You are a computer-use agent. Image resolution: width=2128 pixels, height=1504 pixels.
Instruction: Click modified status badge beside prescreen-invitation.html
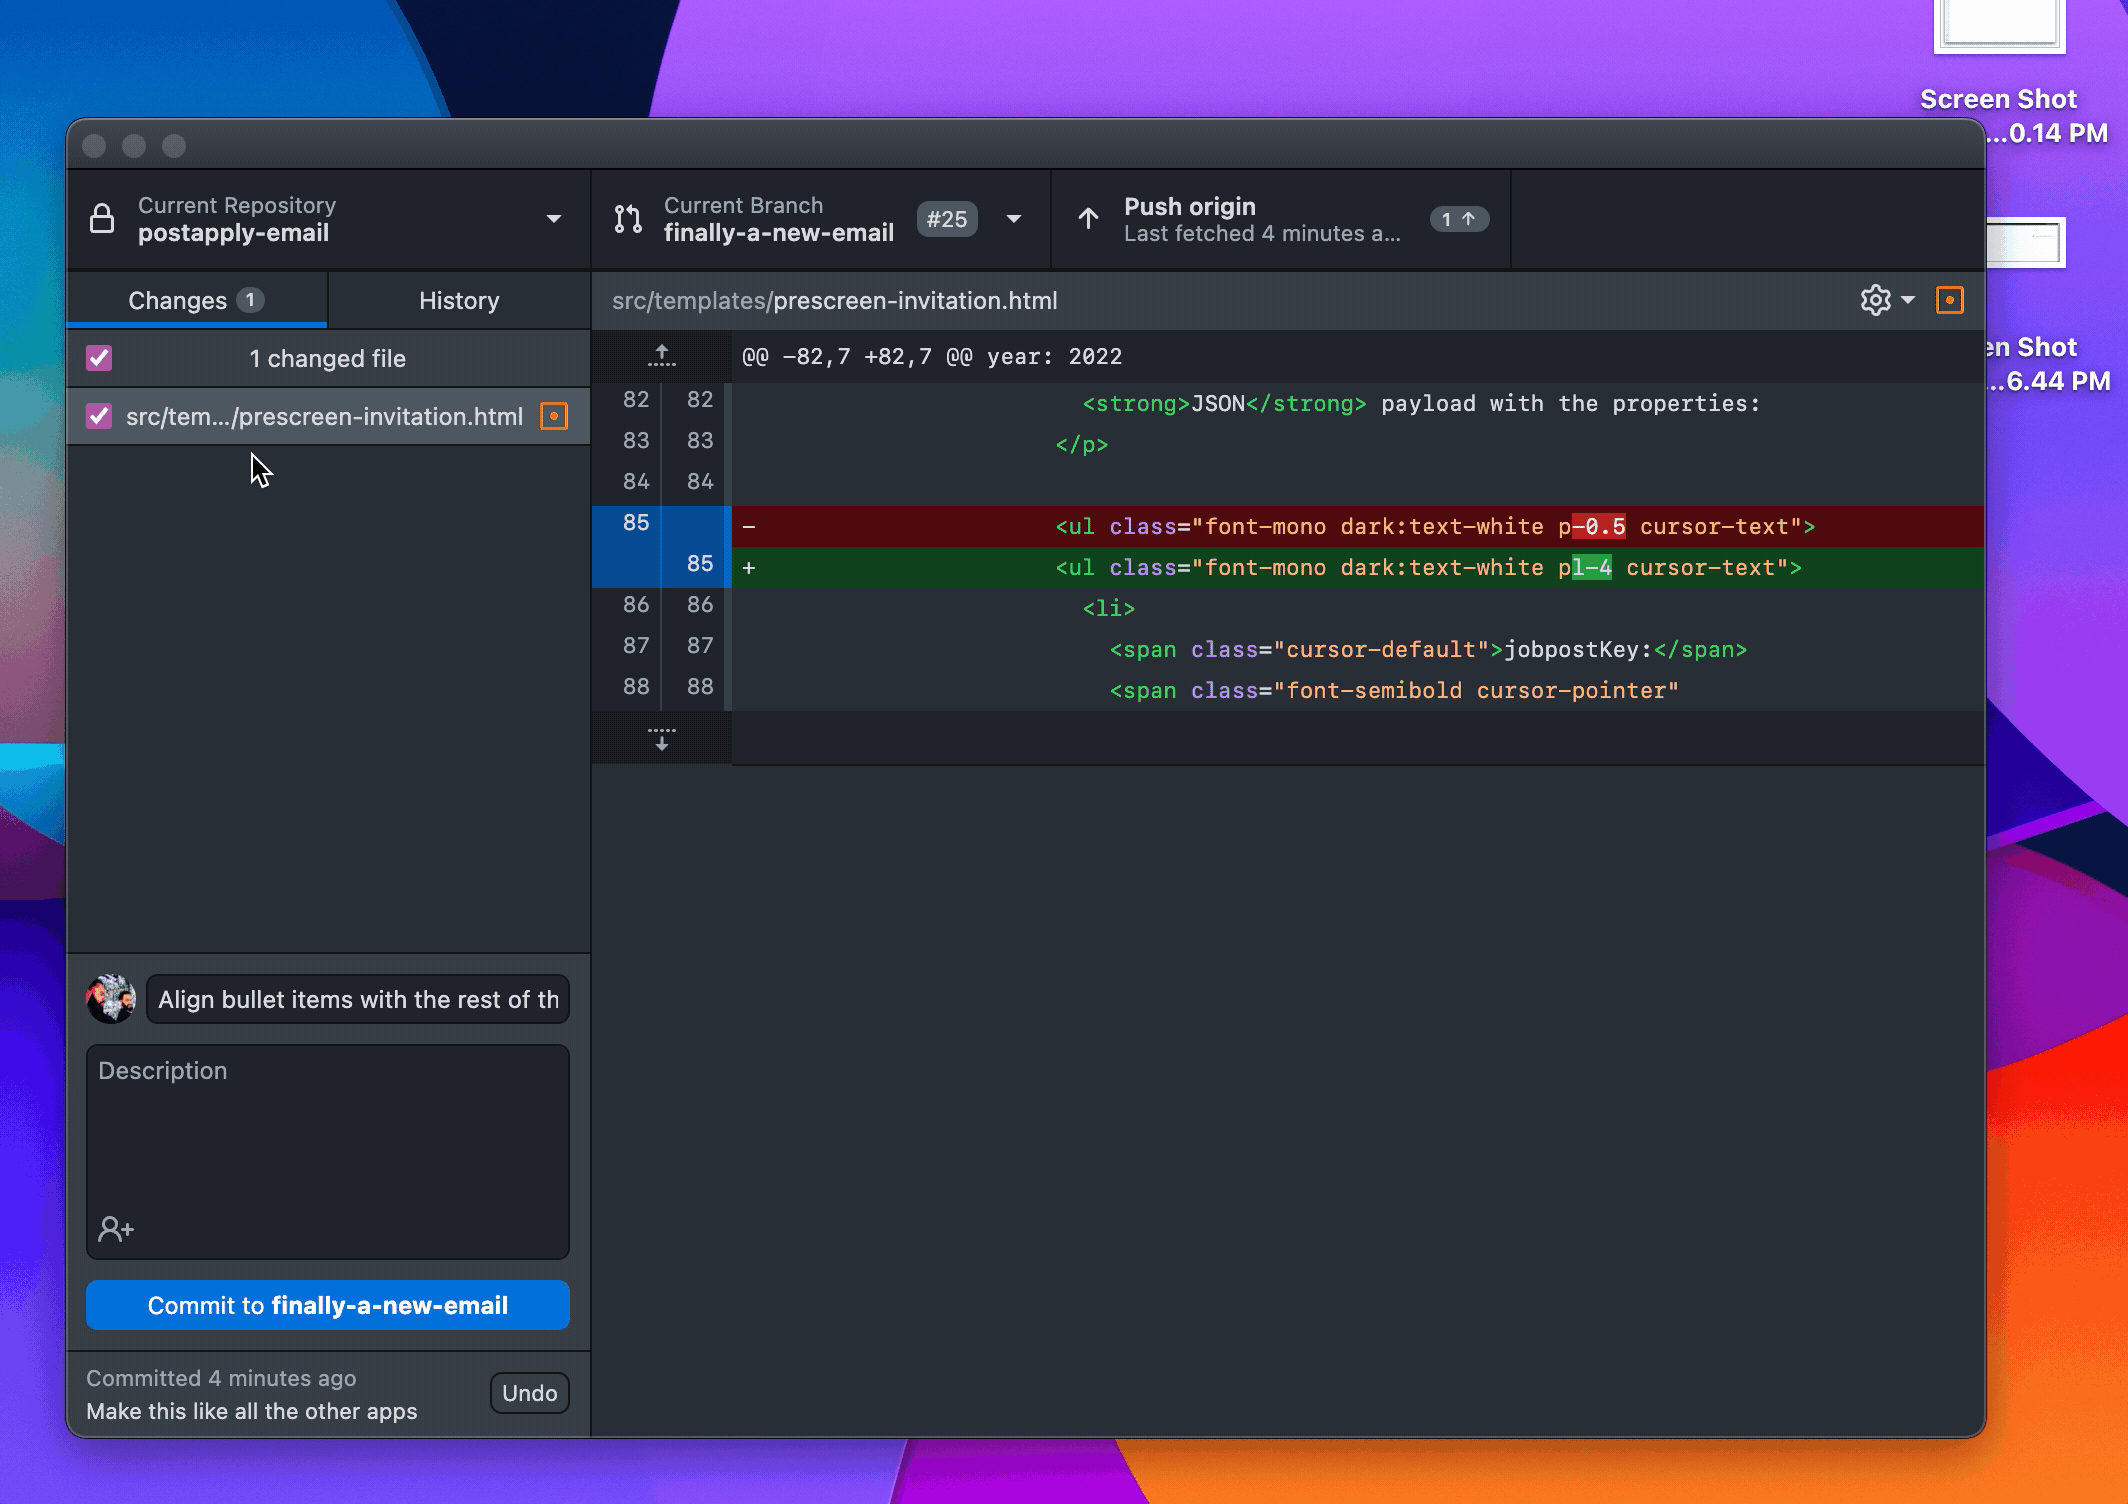(554, 416)
